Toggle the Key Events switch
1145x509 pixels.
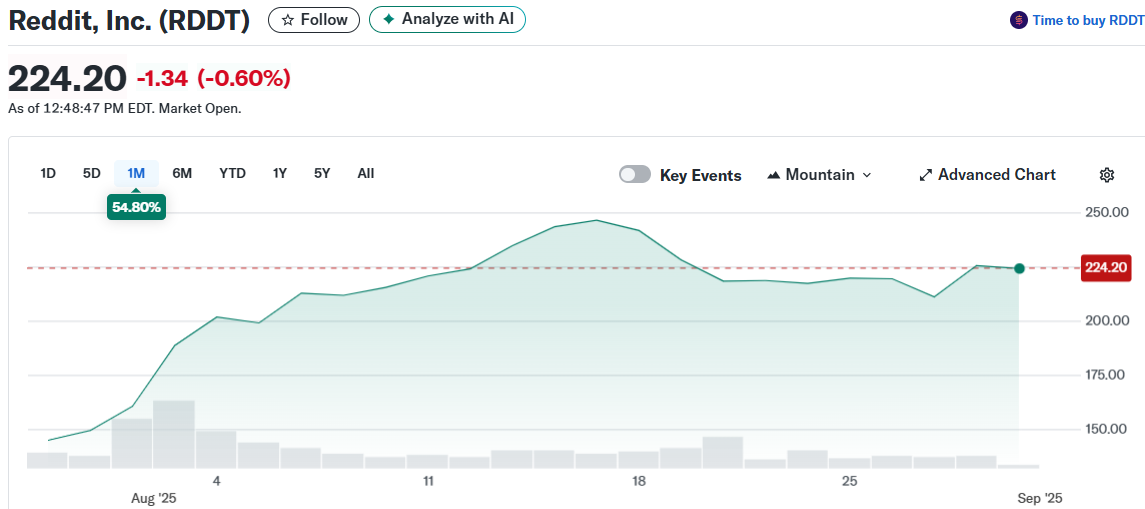tap(635, 175)
